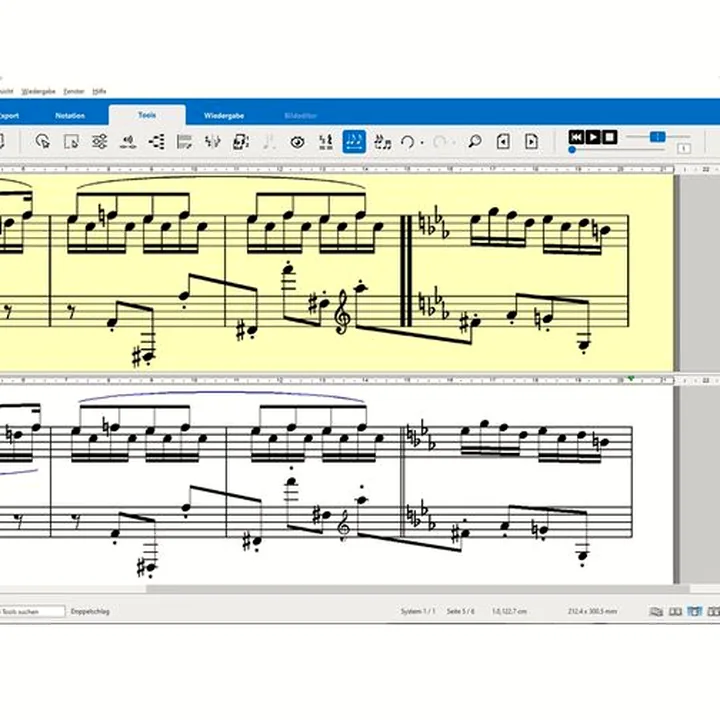Screen dimensions: 720x720
Task: Click the treble clef in the yellow scan
Action: point(343,312)
